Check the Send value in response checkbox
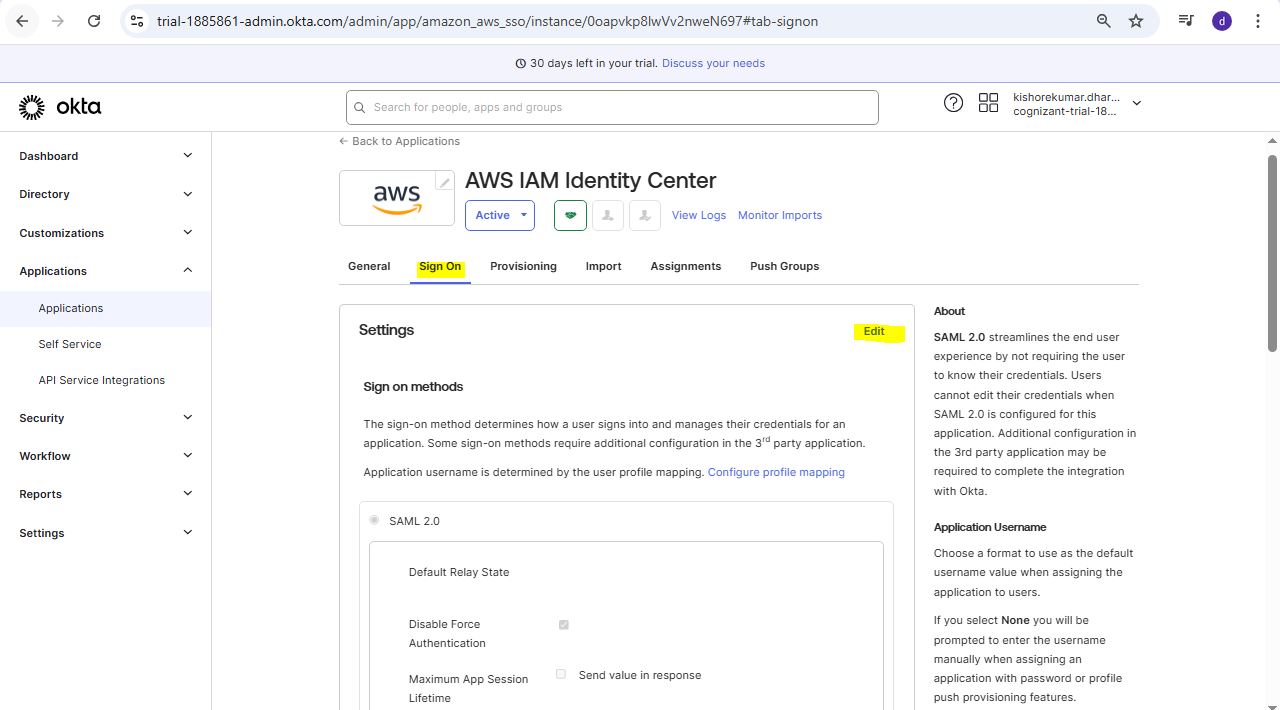The image size is (1280, 710). click(x=561, y=675)
